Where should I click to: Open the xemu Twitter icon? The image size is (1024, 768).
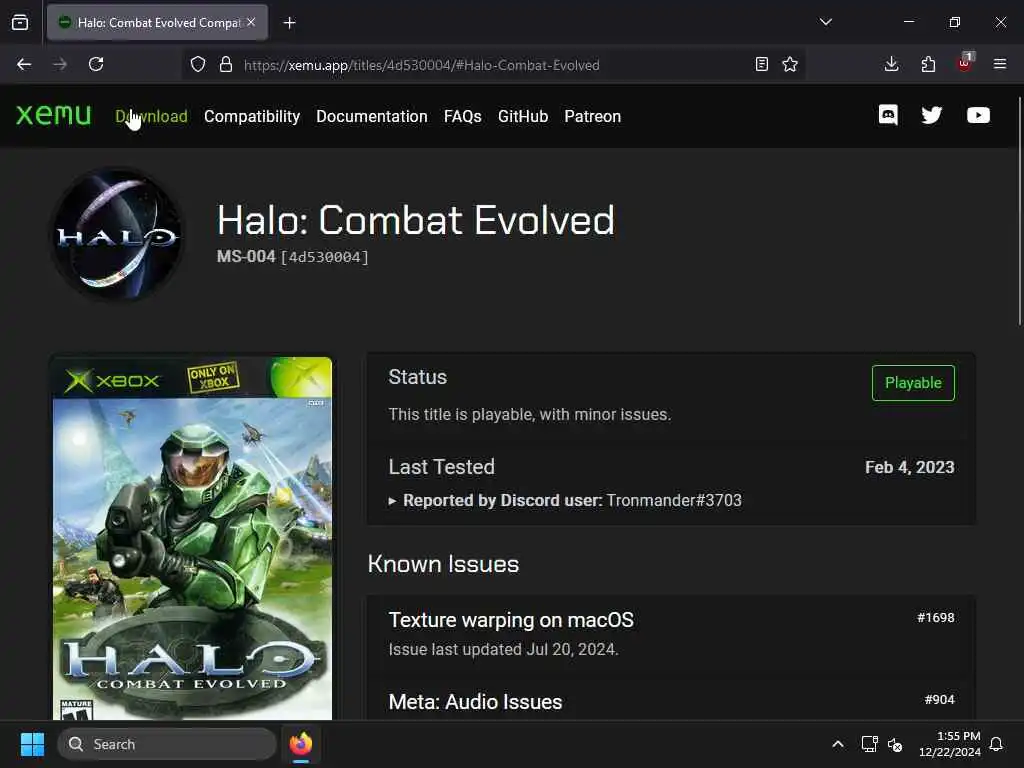click(932, 116)
